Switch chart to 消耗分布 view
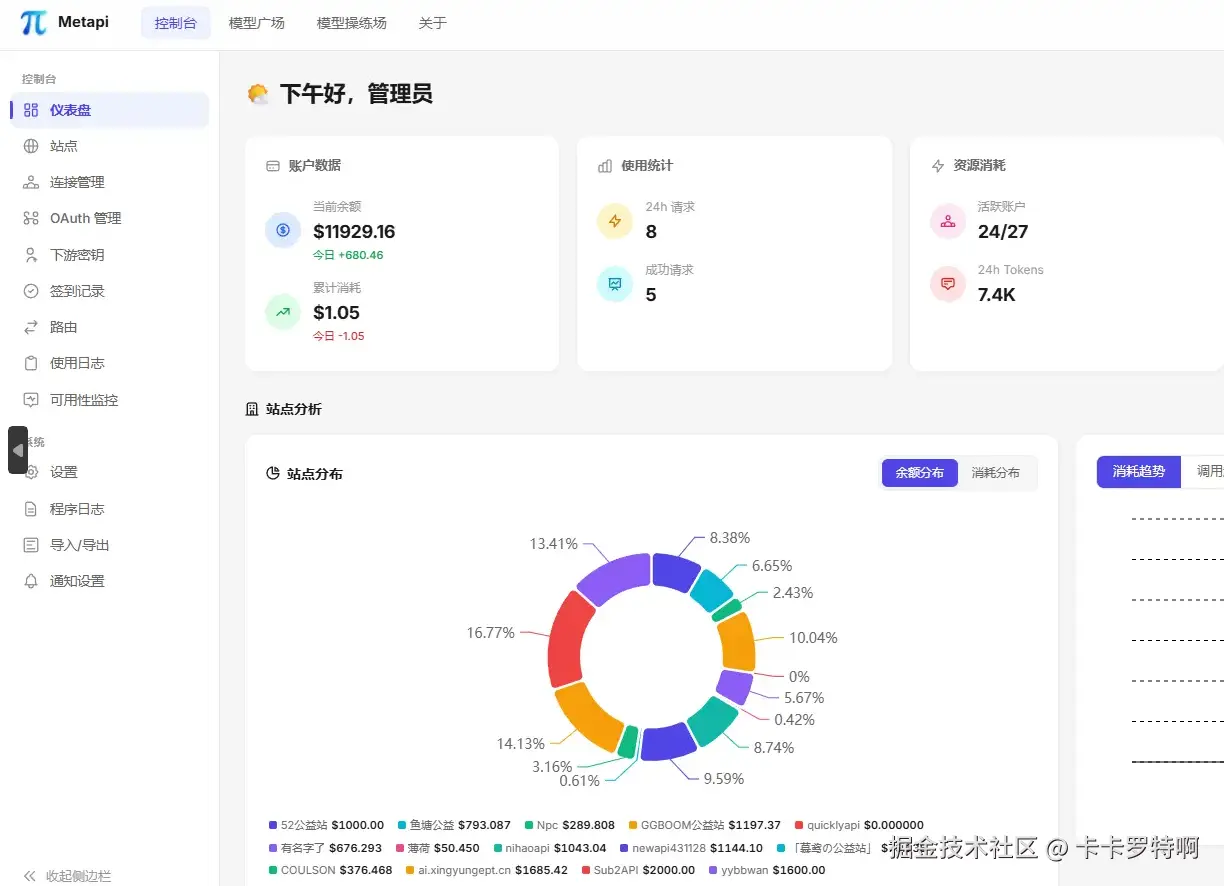1224x886 pixels. (x=996, y=473)
